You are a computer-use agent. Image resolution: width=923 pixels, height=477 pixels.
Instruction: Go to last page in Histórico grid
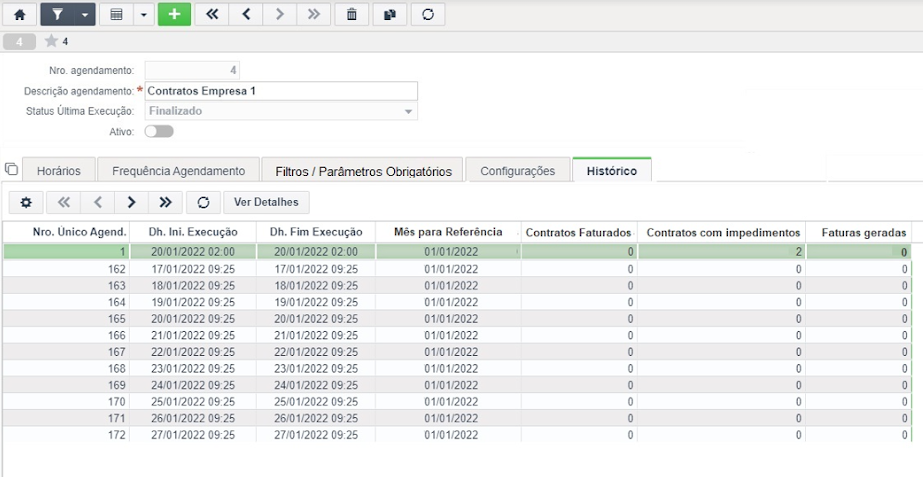(165, 203)
